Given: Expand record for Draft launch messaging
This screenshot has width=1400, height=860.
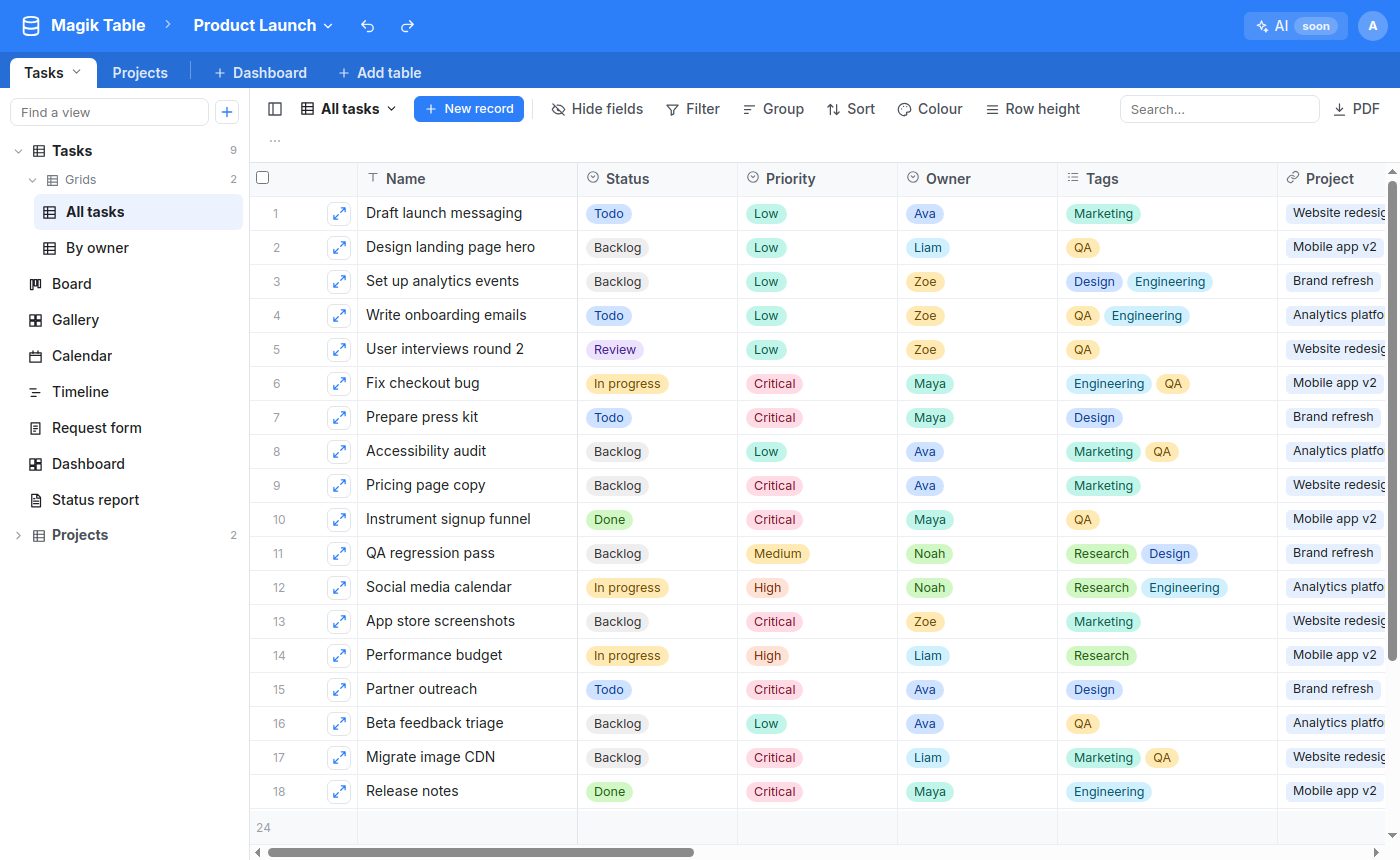Looking at the screenshot, I should [339, 213].
